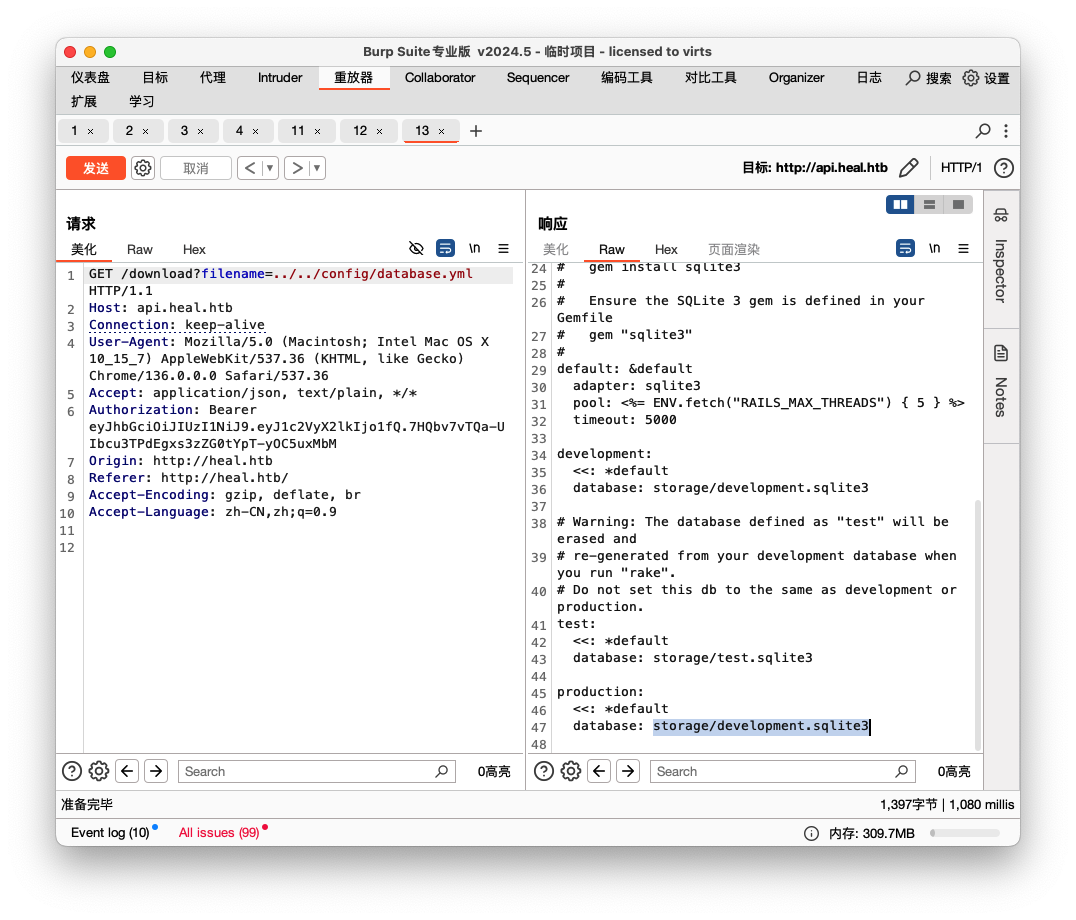The height and width of the screenshot is (920, 1076).
Task: Expand the forward history dropdown arrow
Action: pyautogui.click(x=317, y=168)
